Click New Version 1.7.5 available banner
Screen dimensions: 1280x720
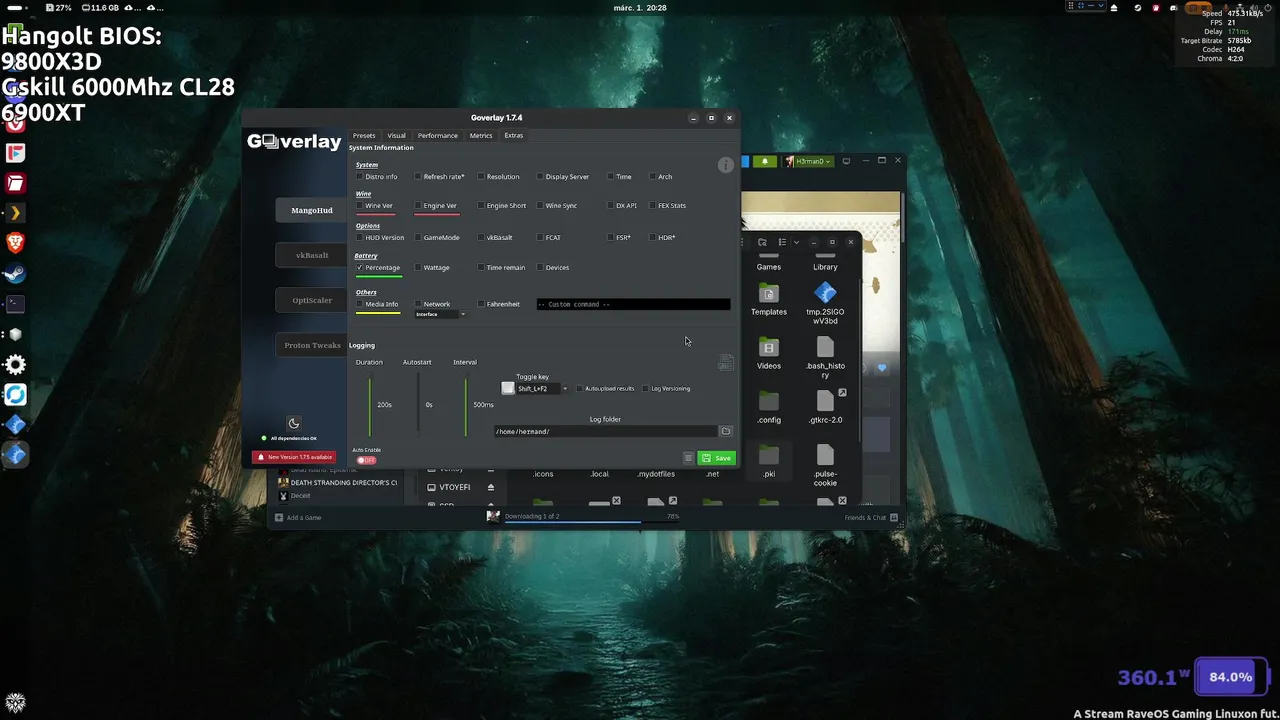coord(295,457)
